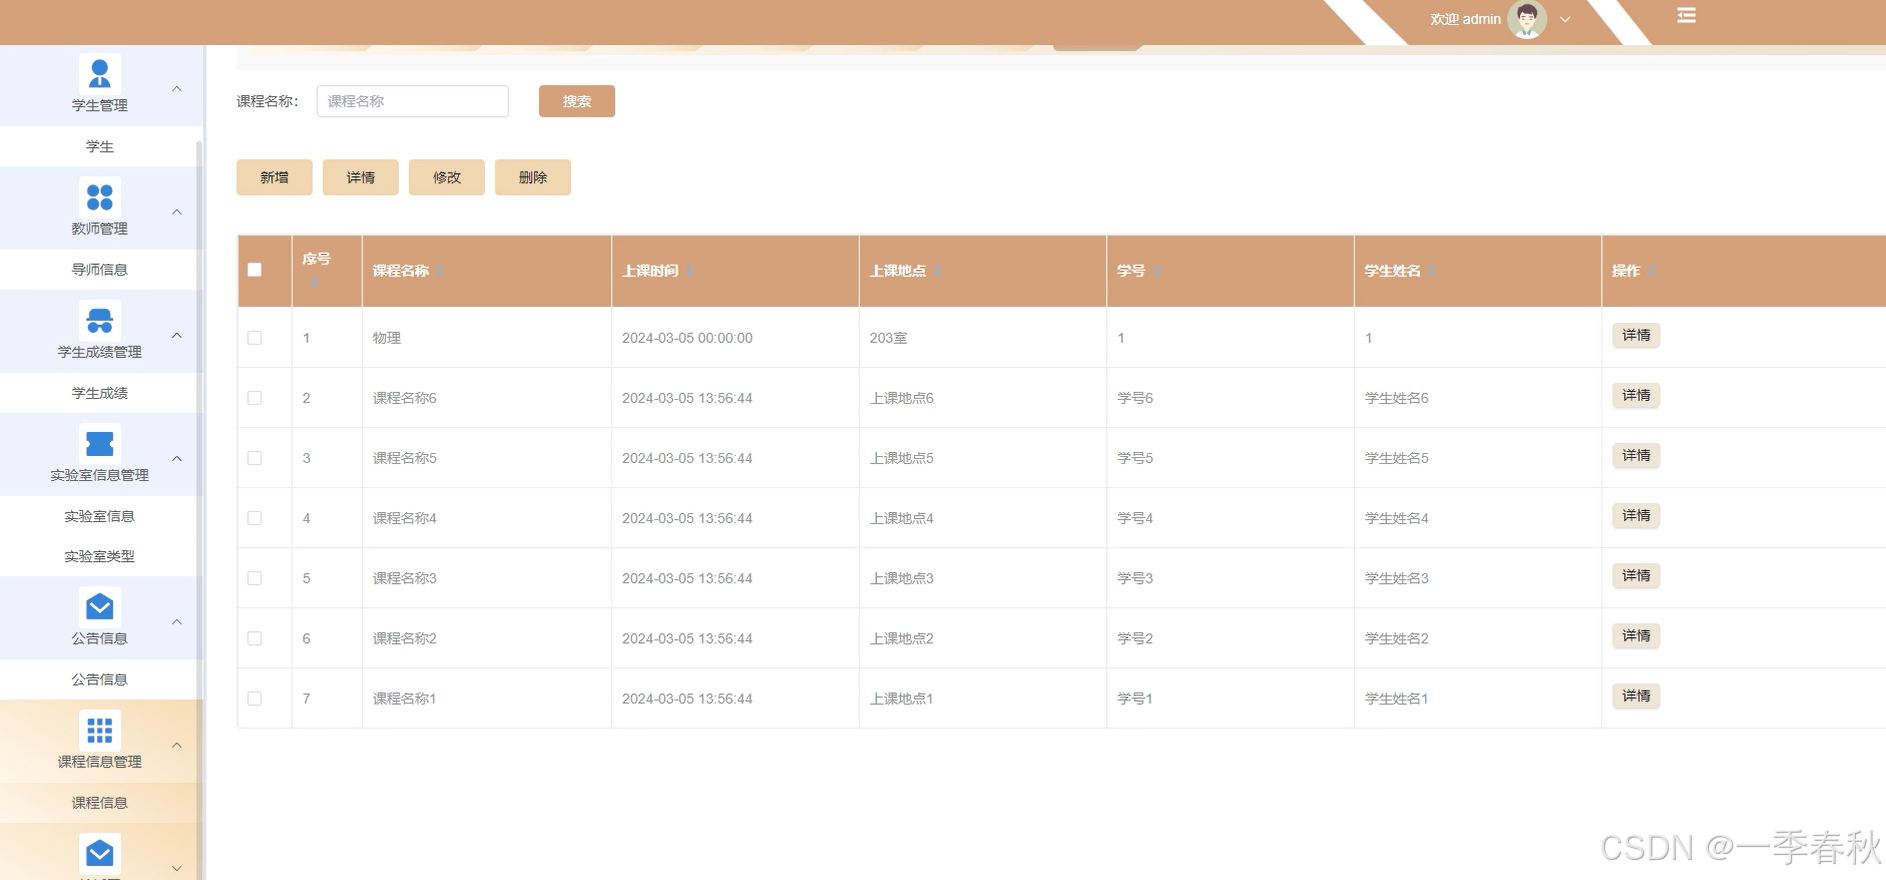The image size is (1886, 880).
Task: Toggle the menu fold icon at top right
Action: click(1686, 15)
